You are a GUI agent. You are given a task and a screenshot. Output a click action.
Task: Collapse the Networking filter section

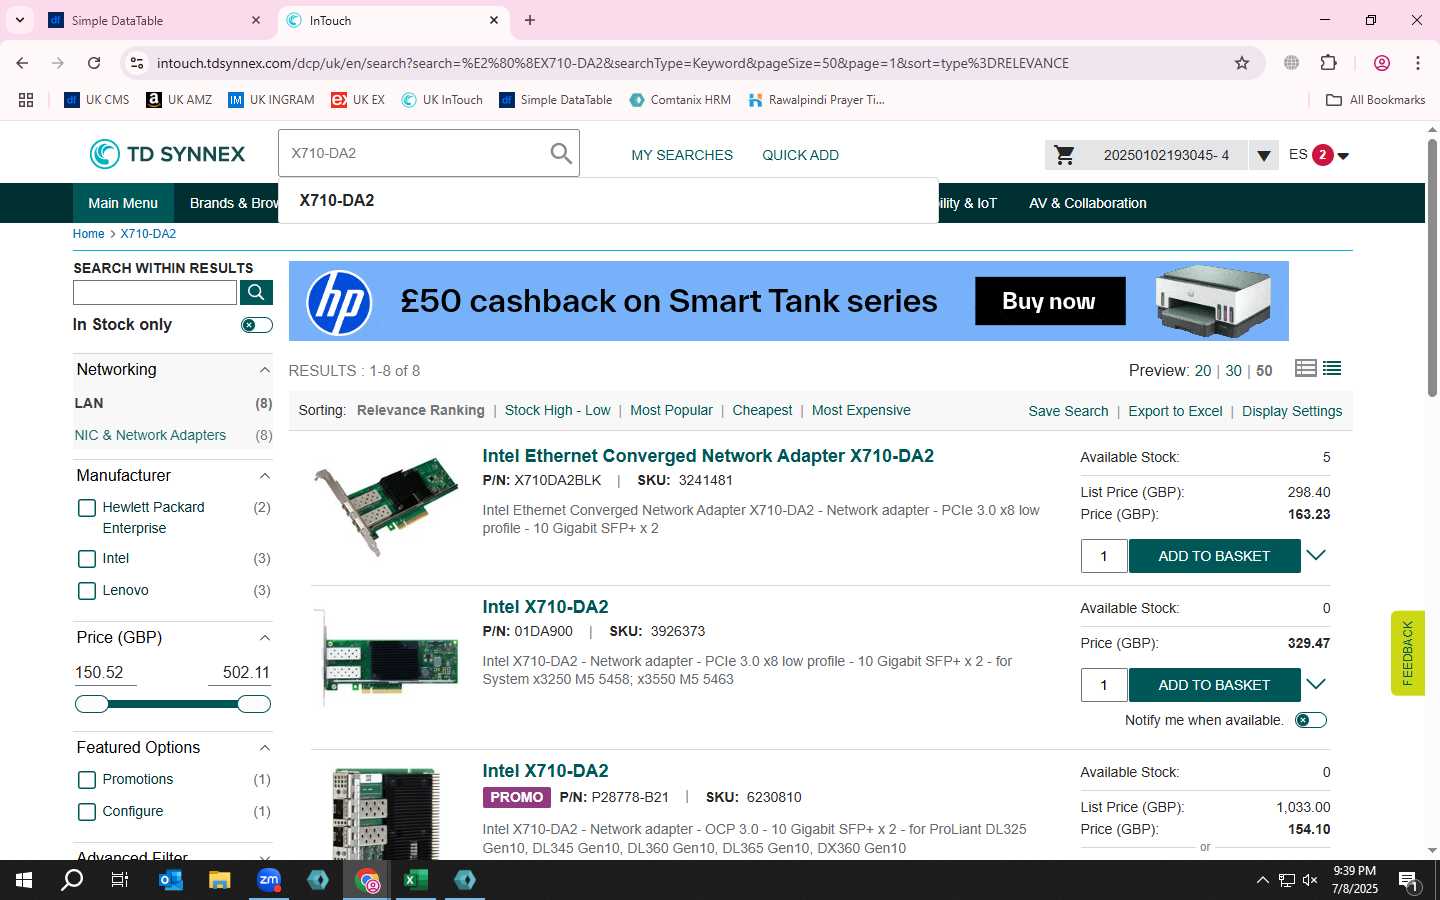click(x=265, y=370)
